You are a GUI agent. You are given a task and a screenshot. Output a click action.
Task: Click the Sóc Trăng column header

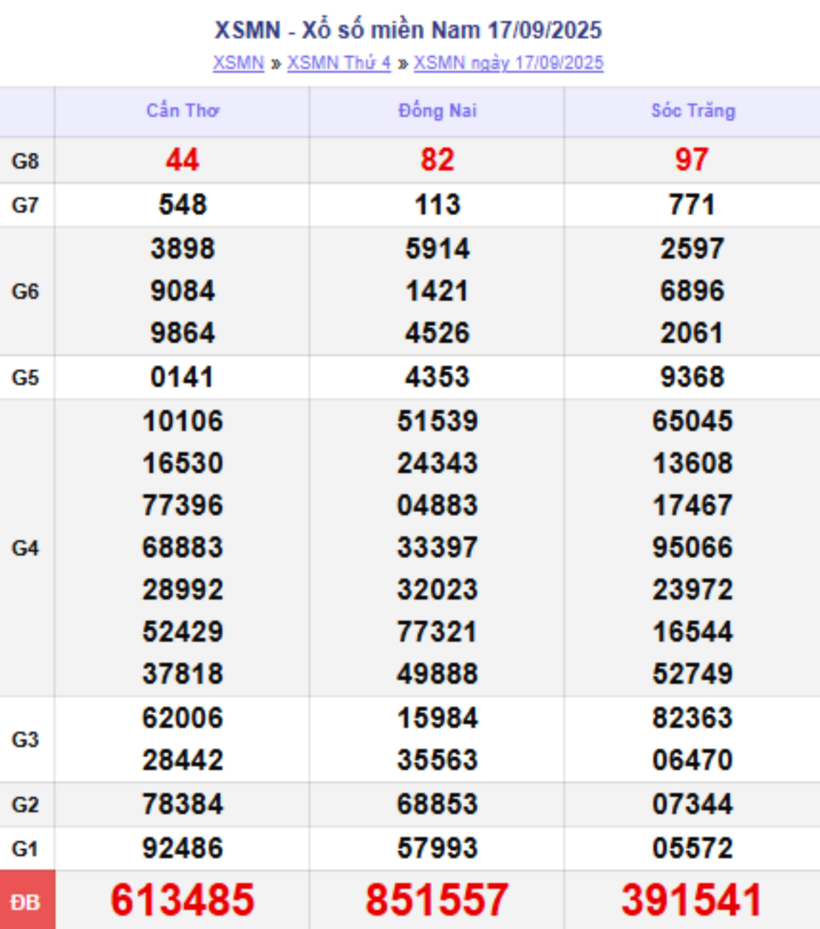(x=692, y=111)
